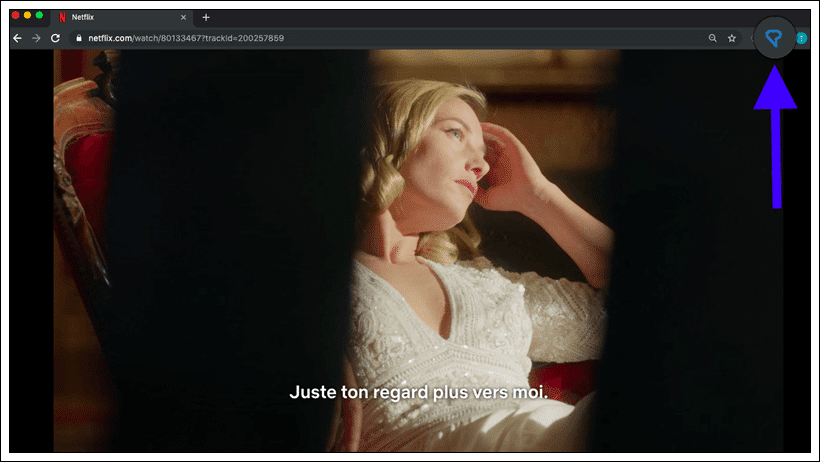Click the Netflix favicon on the tab
This screenshot has height=462, width=820.
tap(62, 17)
